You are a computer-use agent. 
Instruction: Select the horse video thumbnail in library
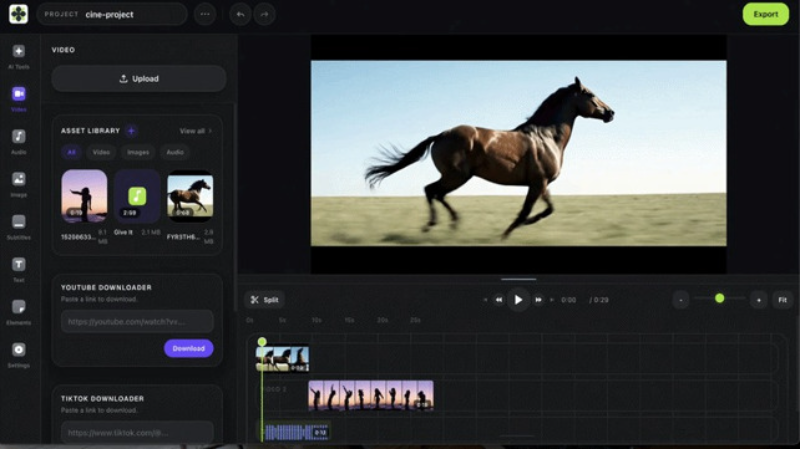point(189,194)
